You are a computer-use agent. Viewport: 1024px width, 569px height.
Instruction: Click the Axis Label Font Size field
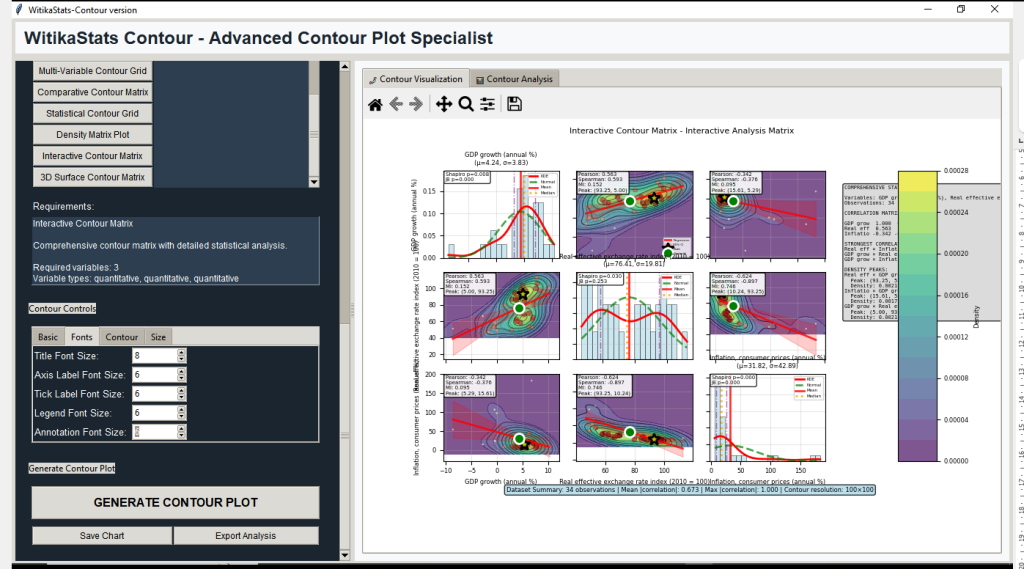[154, 375]
